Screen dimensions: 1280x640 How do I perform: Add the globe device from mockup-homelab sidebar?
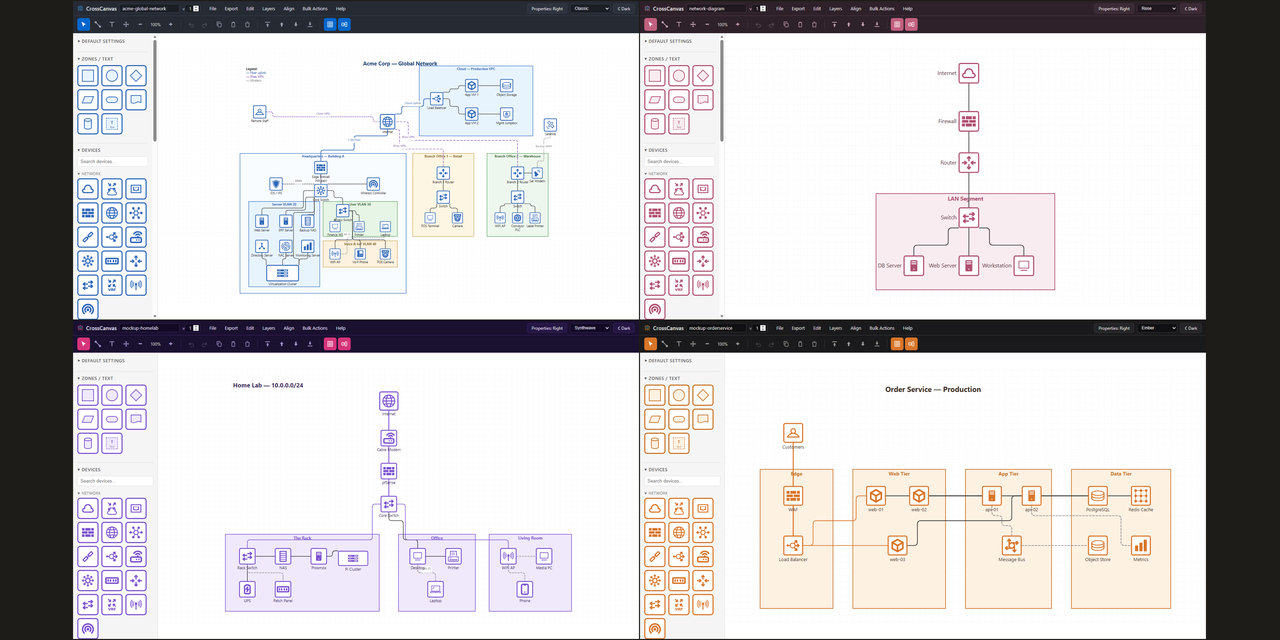pos(112,532)
